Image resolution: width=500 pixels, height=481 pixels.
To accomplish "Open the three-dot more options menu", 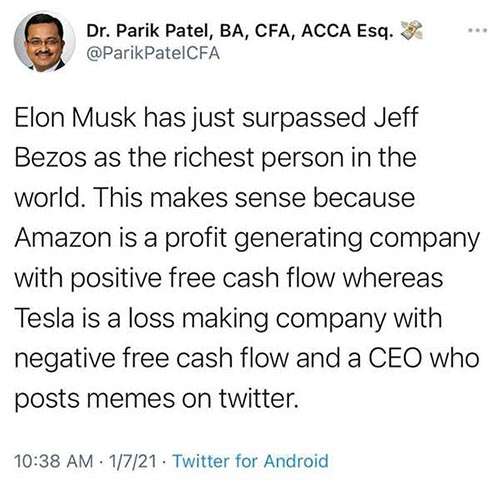I will coord(477,30).
